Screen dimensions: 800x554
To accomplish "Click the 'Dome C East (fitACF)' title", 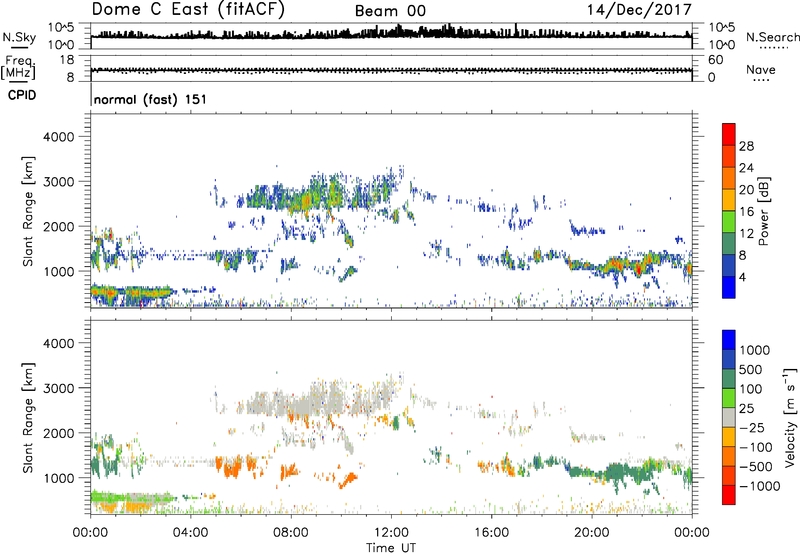I will (188, 9).
